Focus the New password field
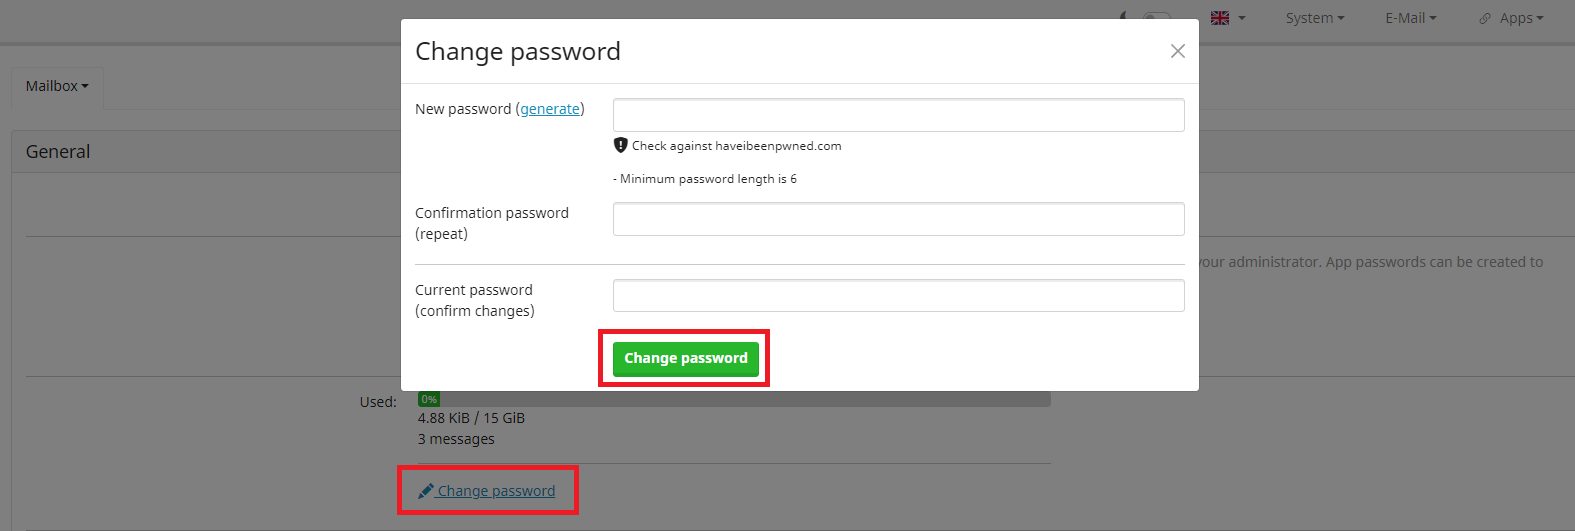Screen dimensions: 1575x531 (899, 115)
